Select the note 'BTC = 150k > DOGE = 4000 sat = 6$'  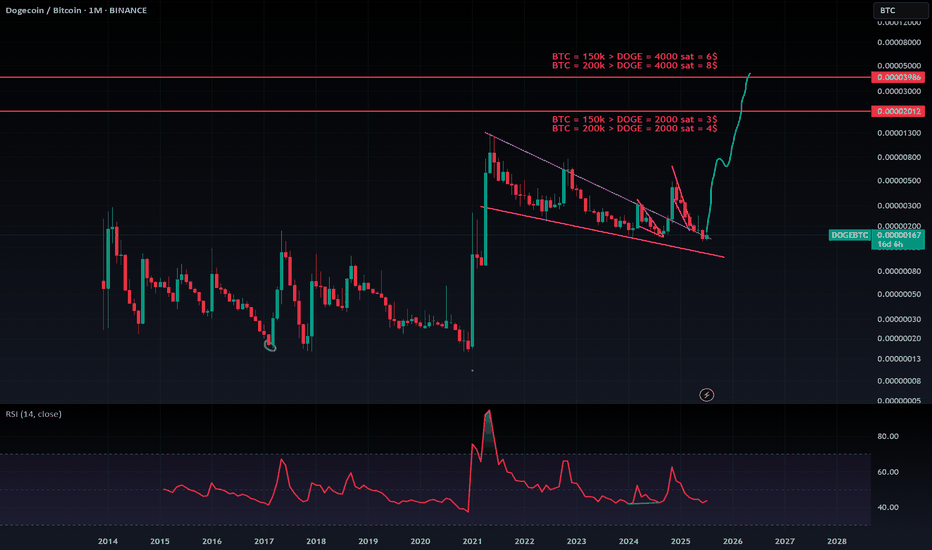coord(634,56)
